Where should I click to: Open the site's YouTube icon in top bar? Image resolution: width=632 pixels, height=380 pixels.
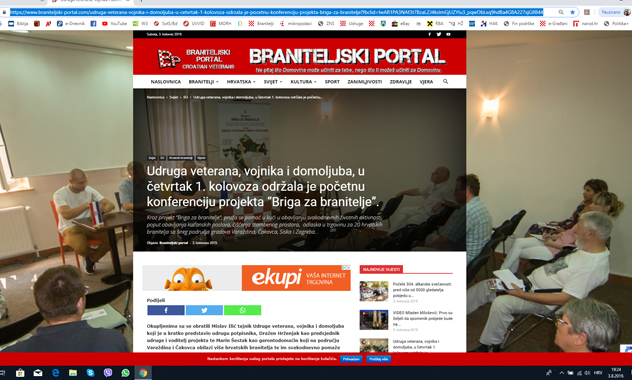point(448,34)
